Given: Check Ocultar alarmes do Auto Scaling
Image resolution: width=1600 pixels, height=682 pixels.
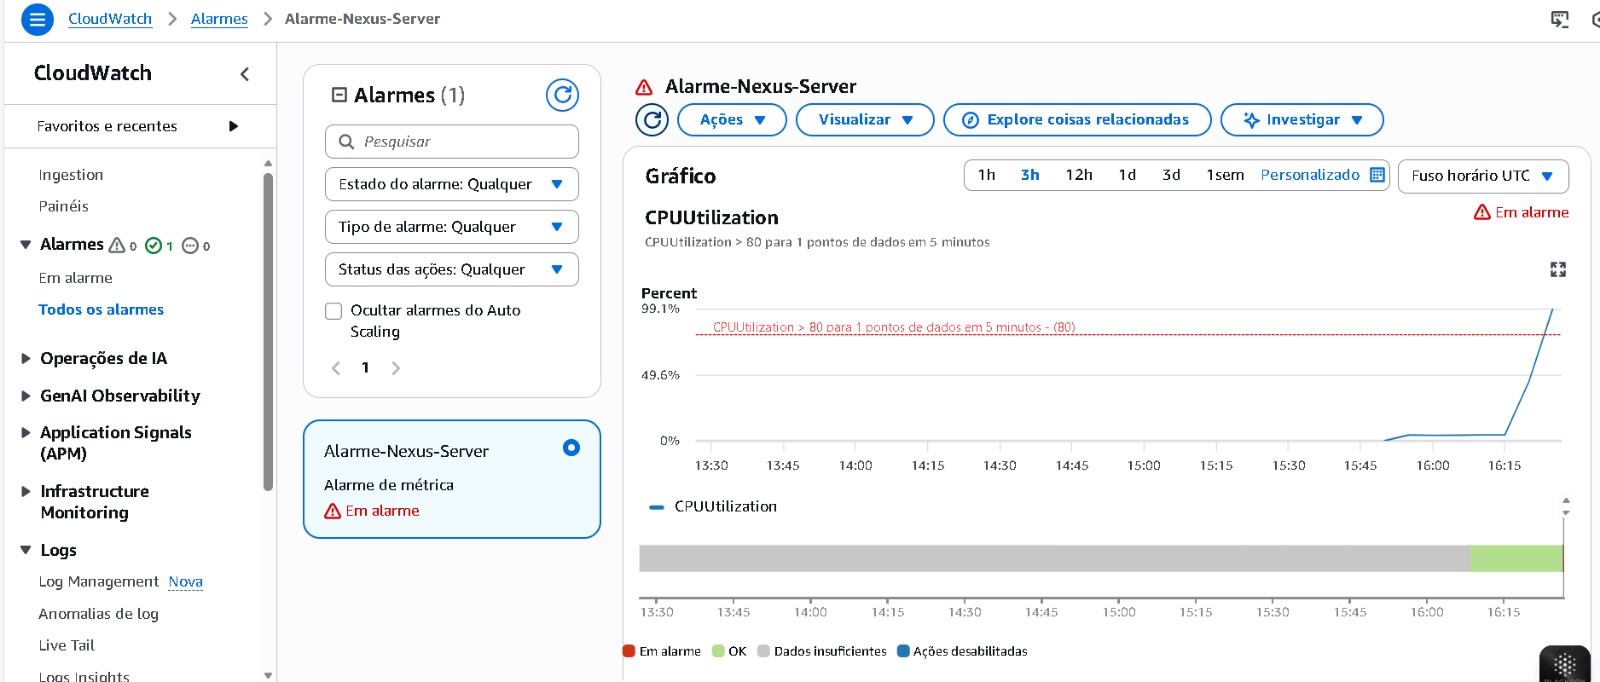Looking at the screenshot, I should point(334,311).
